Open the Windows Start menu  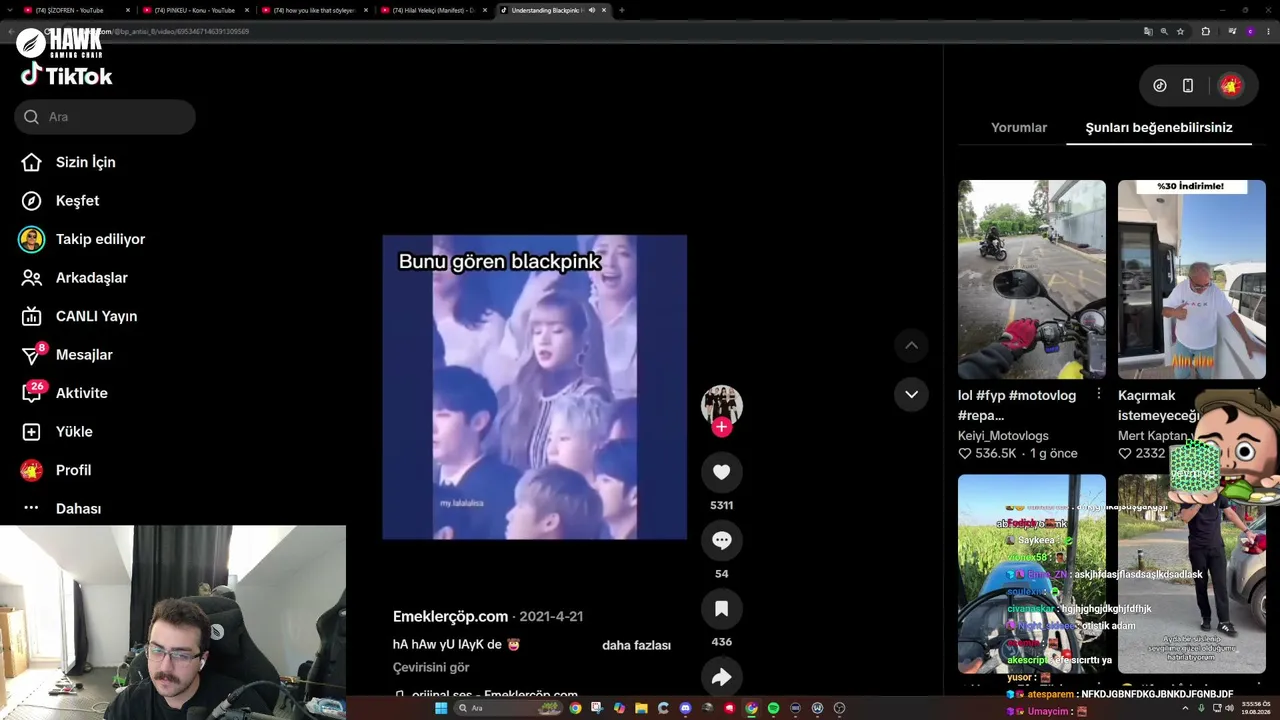[x=440, y=708]
